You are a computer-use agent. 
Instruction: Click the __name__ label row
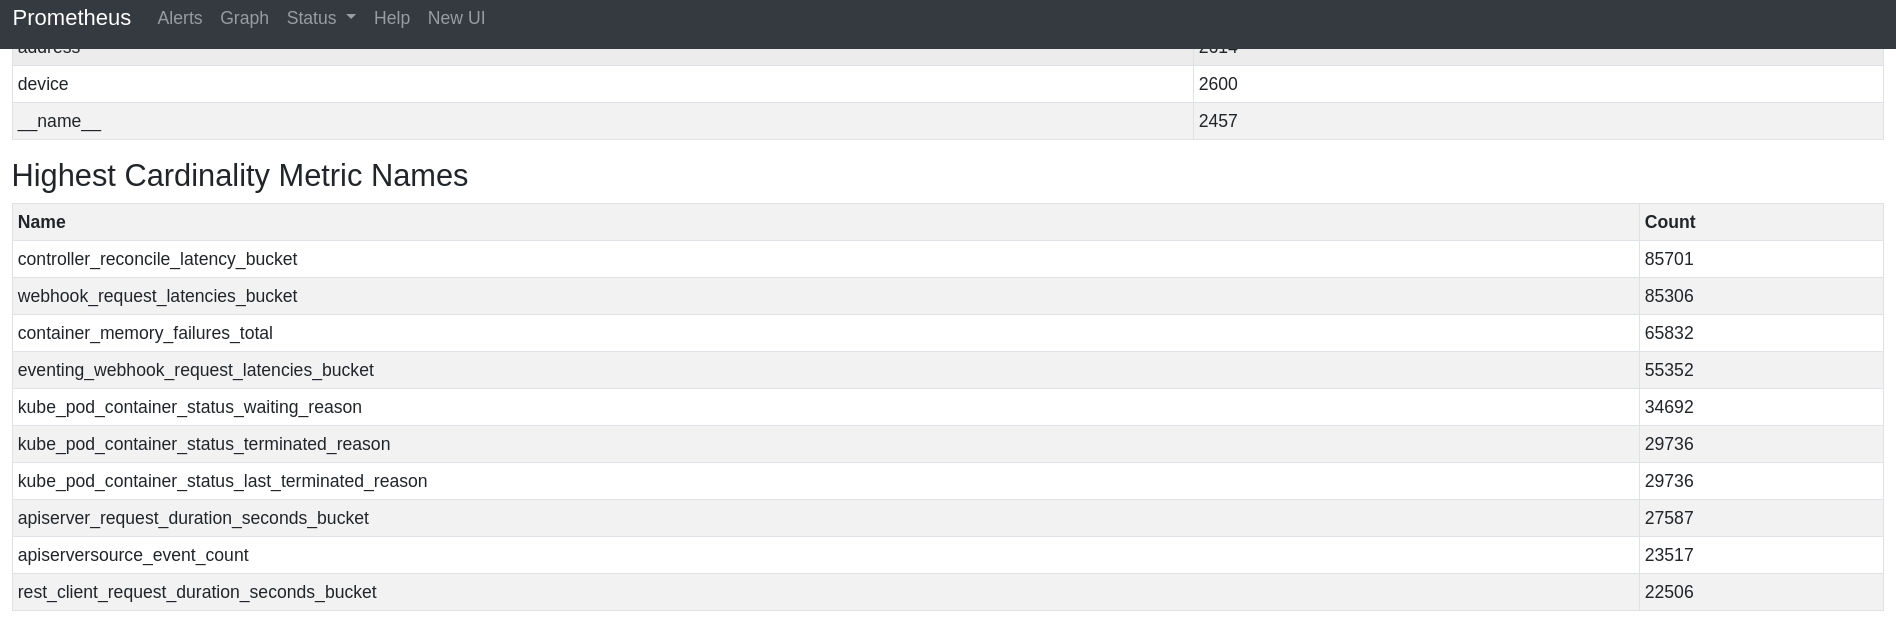(x=59, y=121)
